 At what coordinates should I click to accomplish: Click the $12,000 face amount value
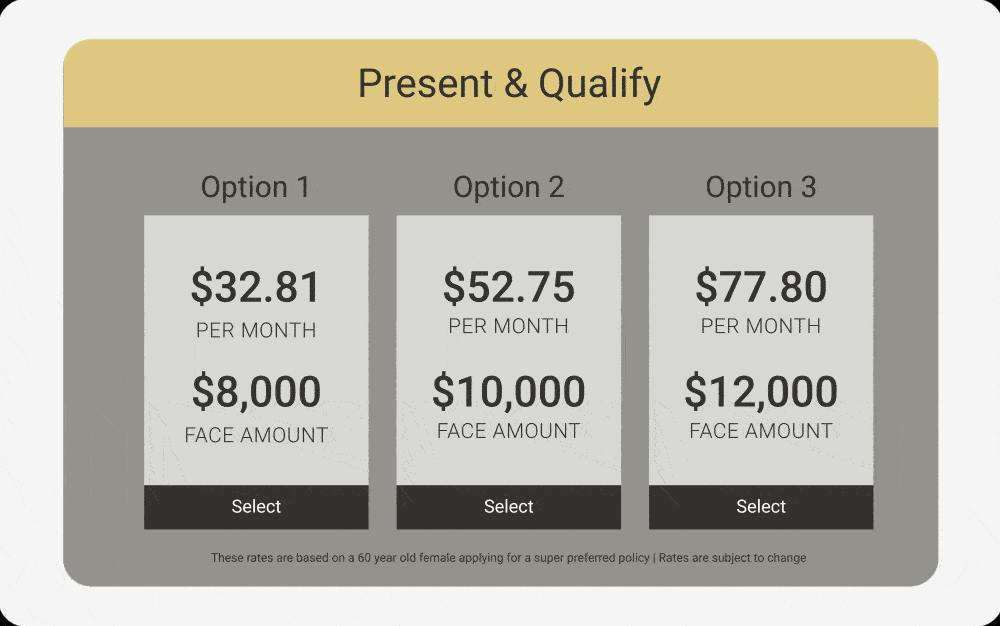point(761,391)
